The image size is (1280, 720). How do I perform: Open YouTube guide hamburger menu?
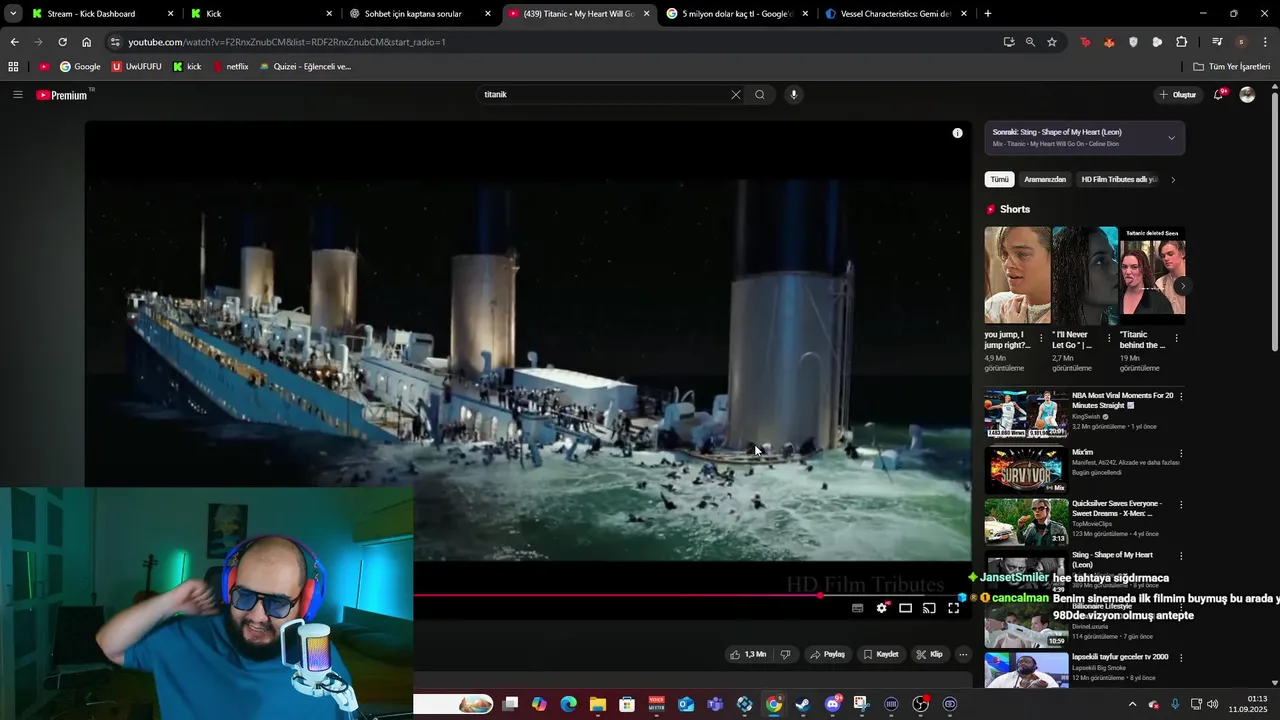17,95
